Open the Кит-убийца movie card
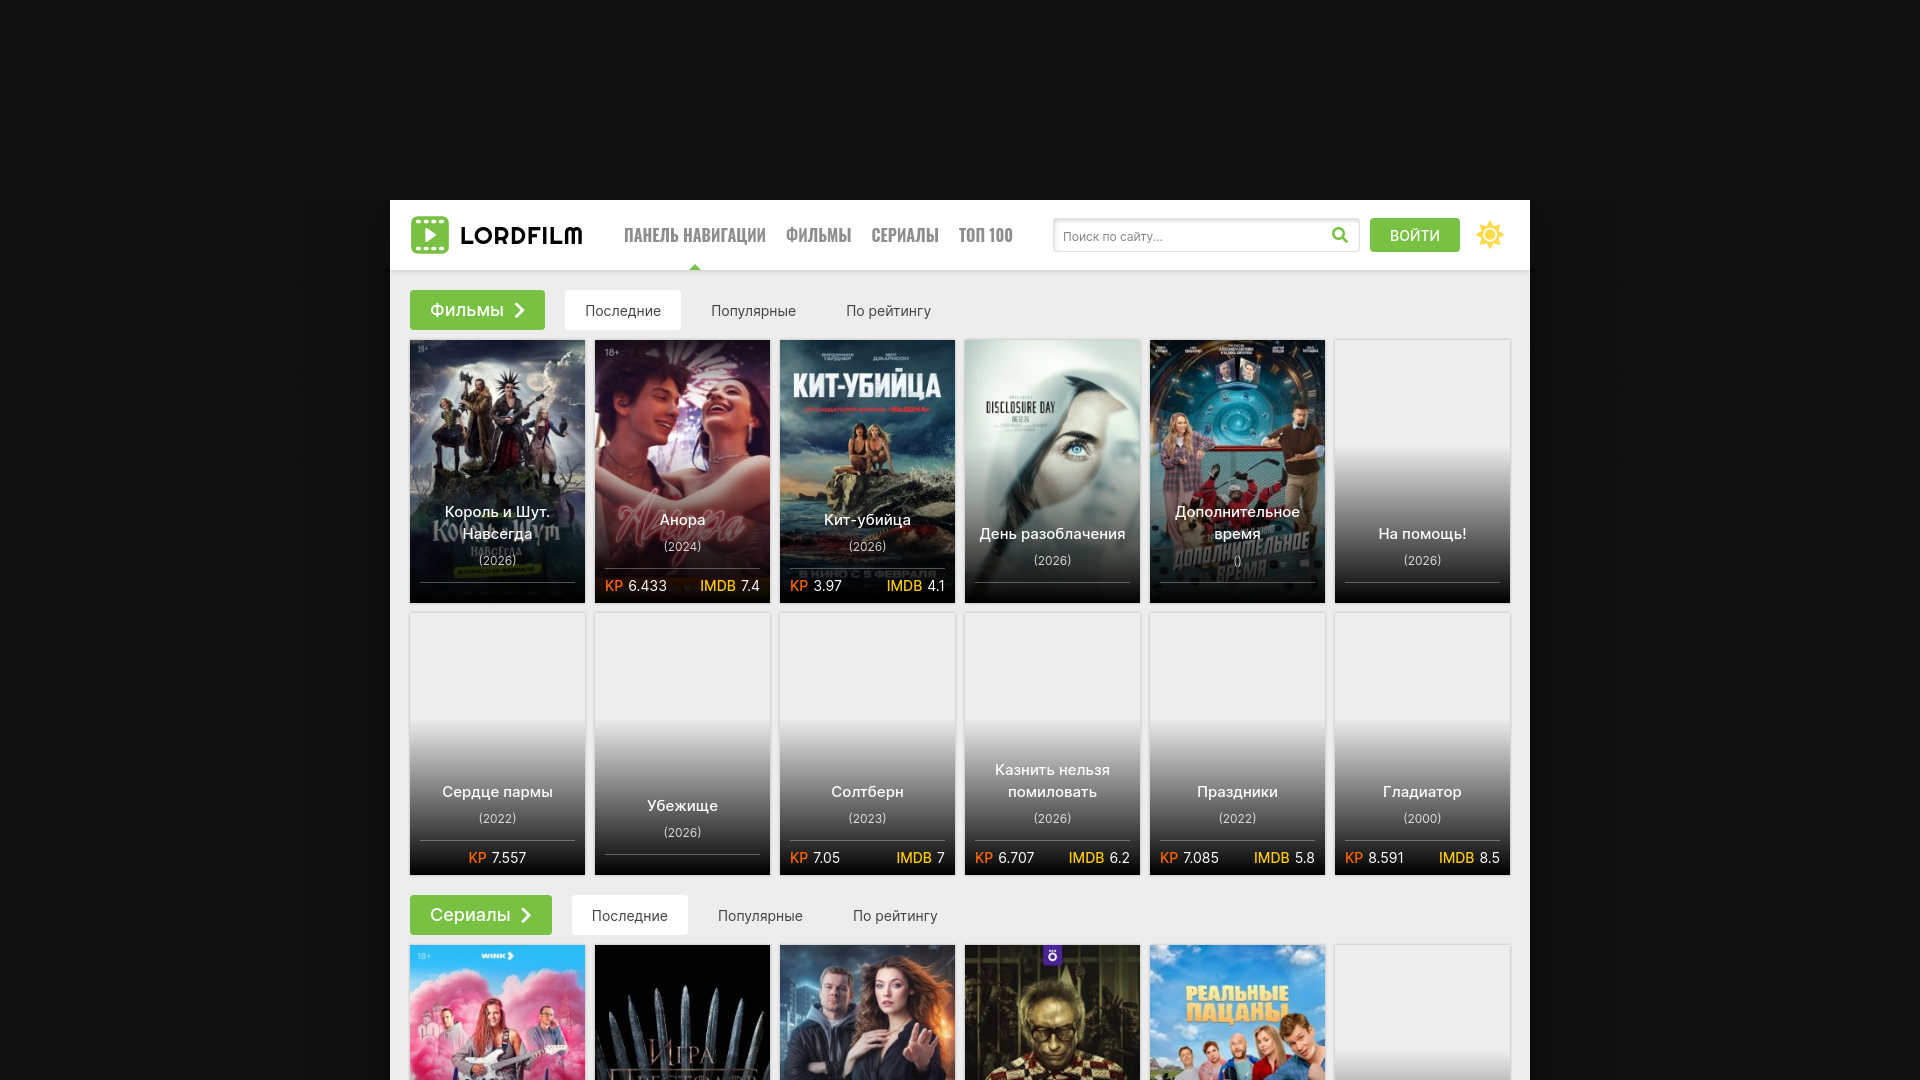The image size is (1920, 1080). [867, 471]
